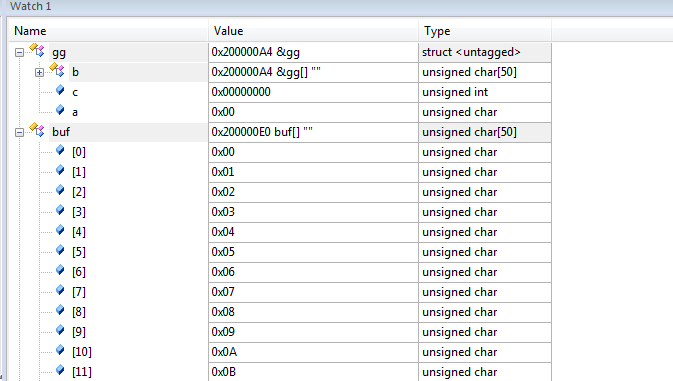
Task: Click value 0x00000000 of c
Action: click(241, 92)
